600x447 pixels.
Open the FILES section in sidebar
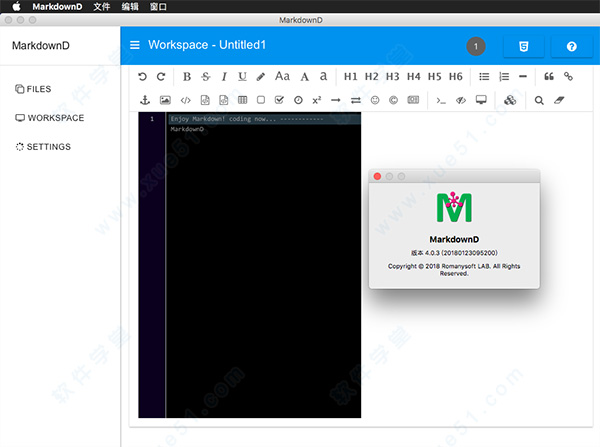tap(33, 89)
